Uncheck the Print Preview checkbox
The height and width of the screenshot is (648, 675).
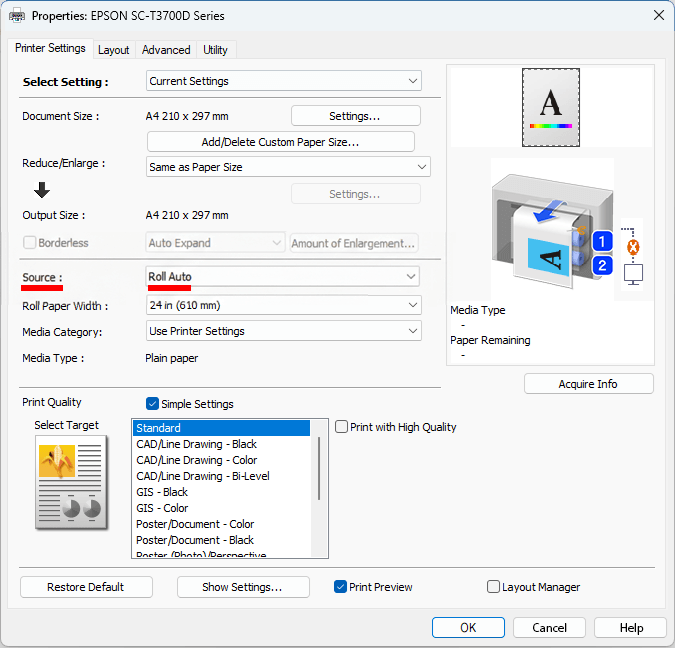click(x=340, y=586)
